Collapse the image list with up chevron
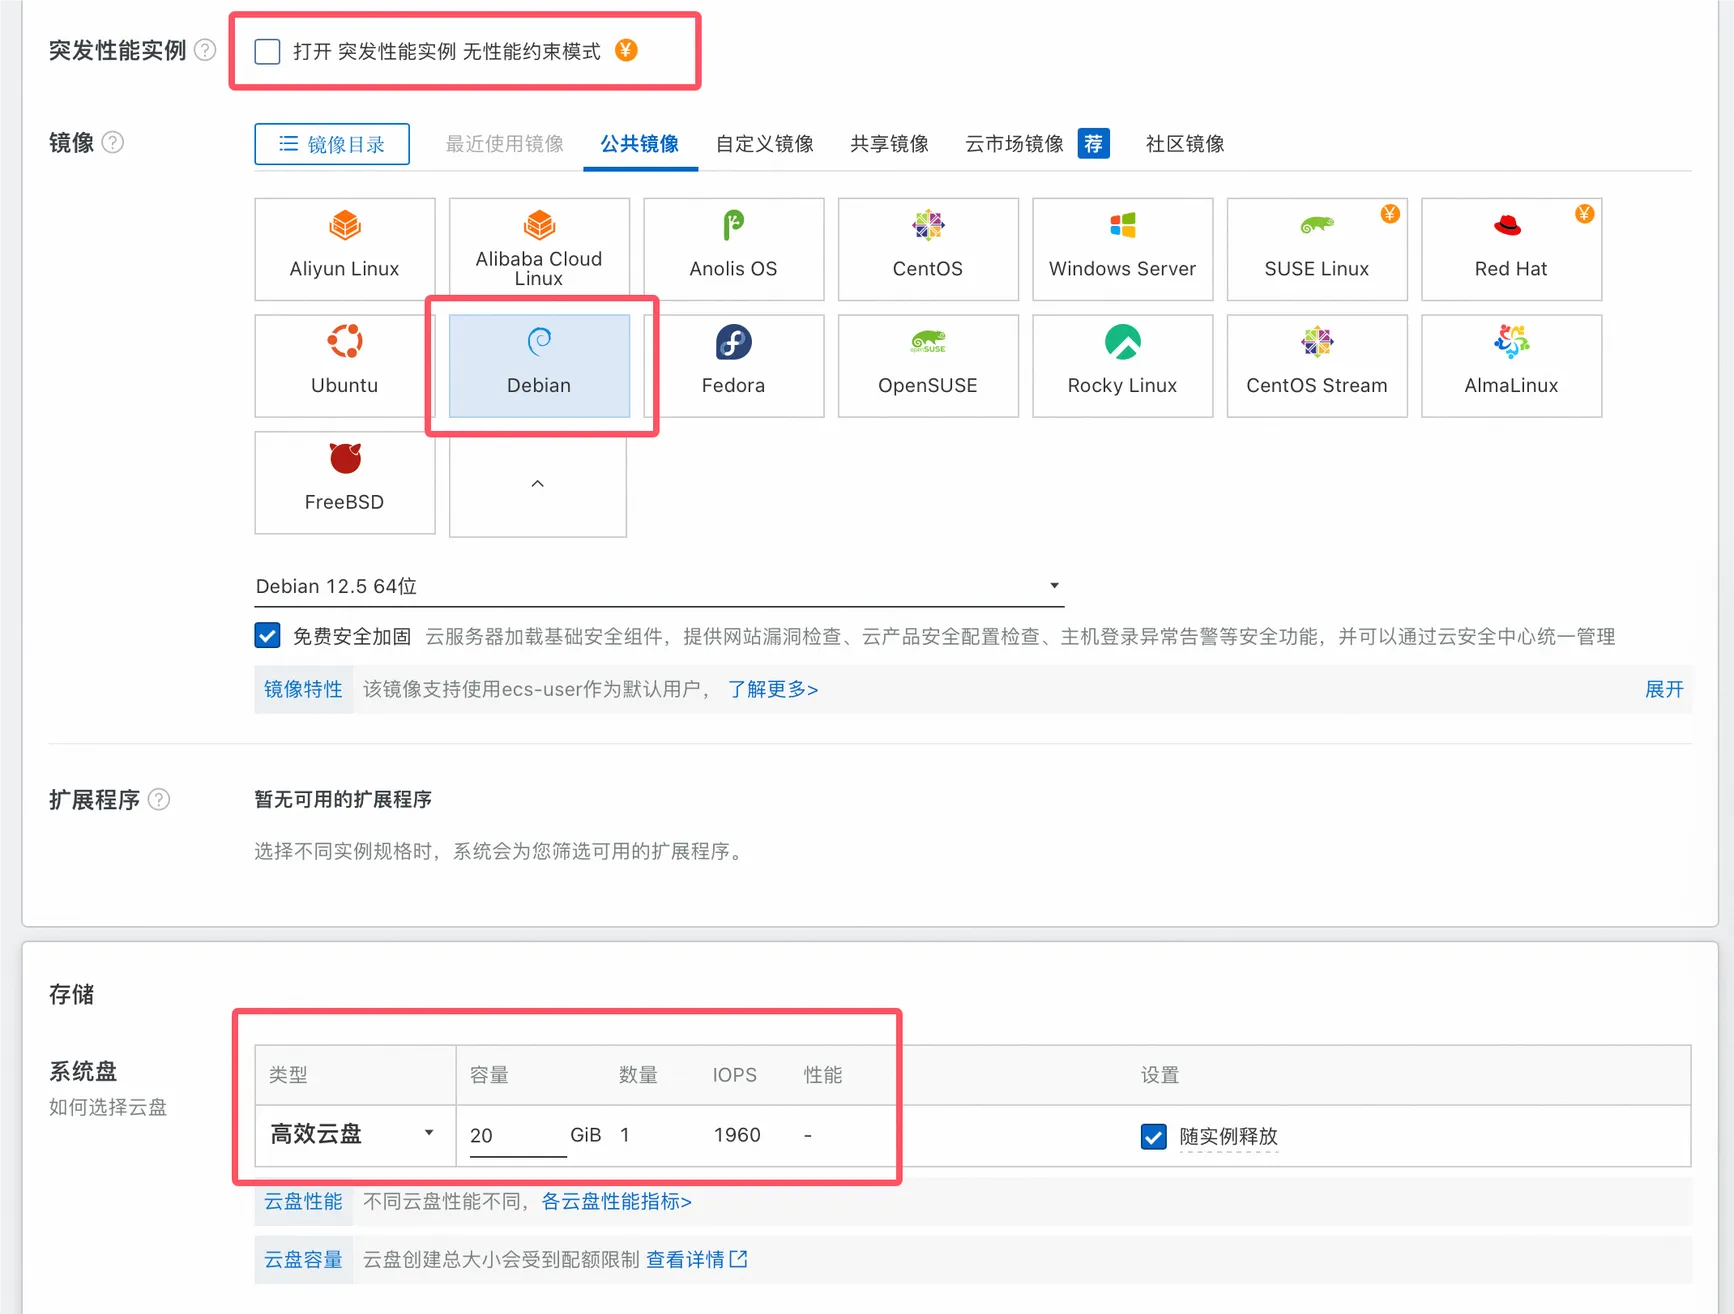 coord(538,485)
